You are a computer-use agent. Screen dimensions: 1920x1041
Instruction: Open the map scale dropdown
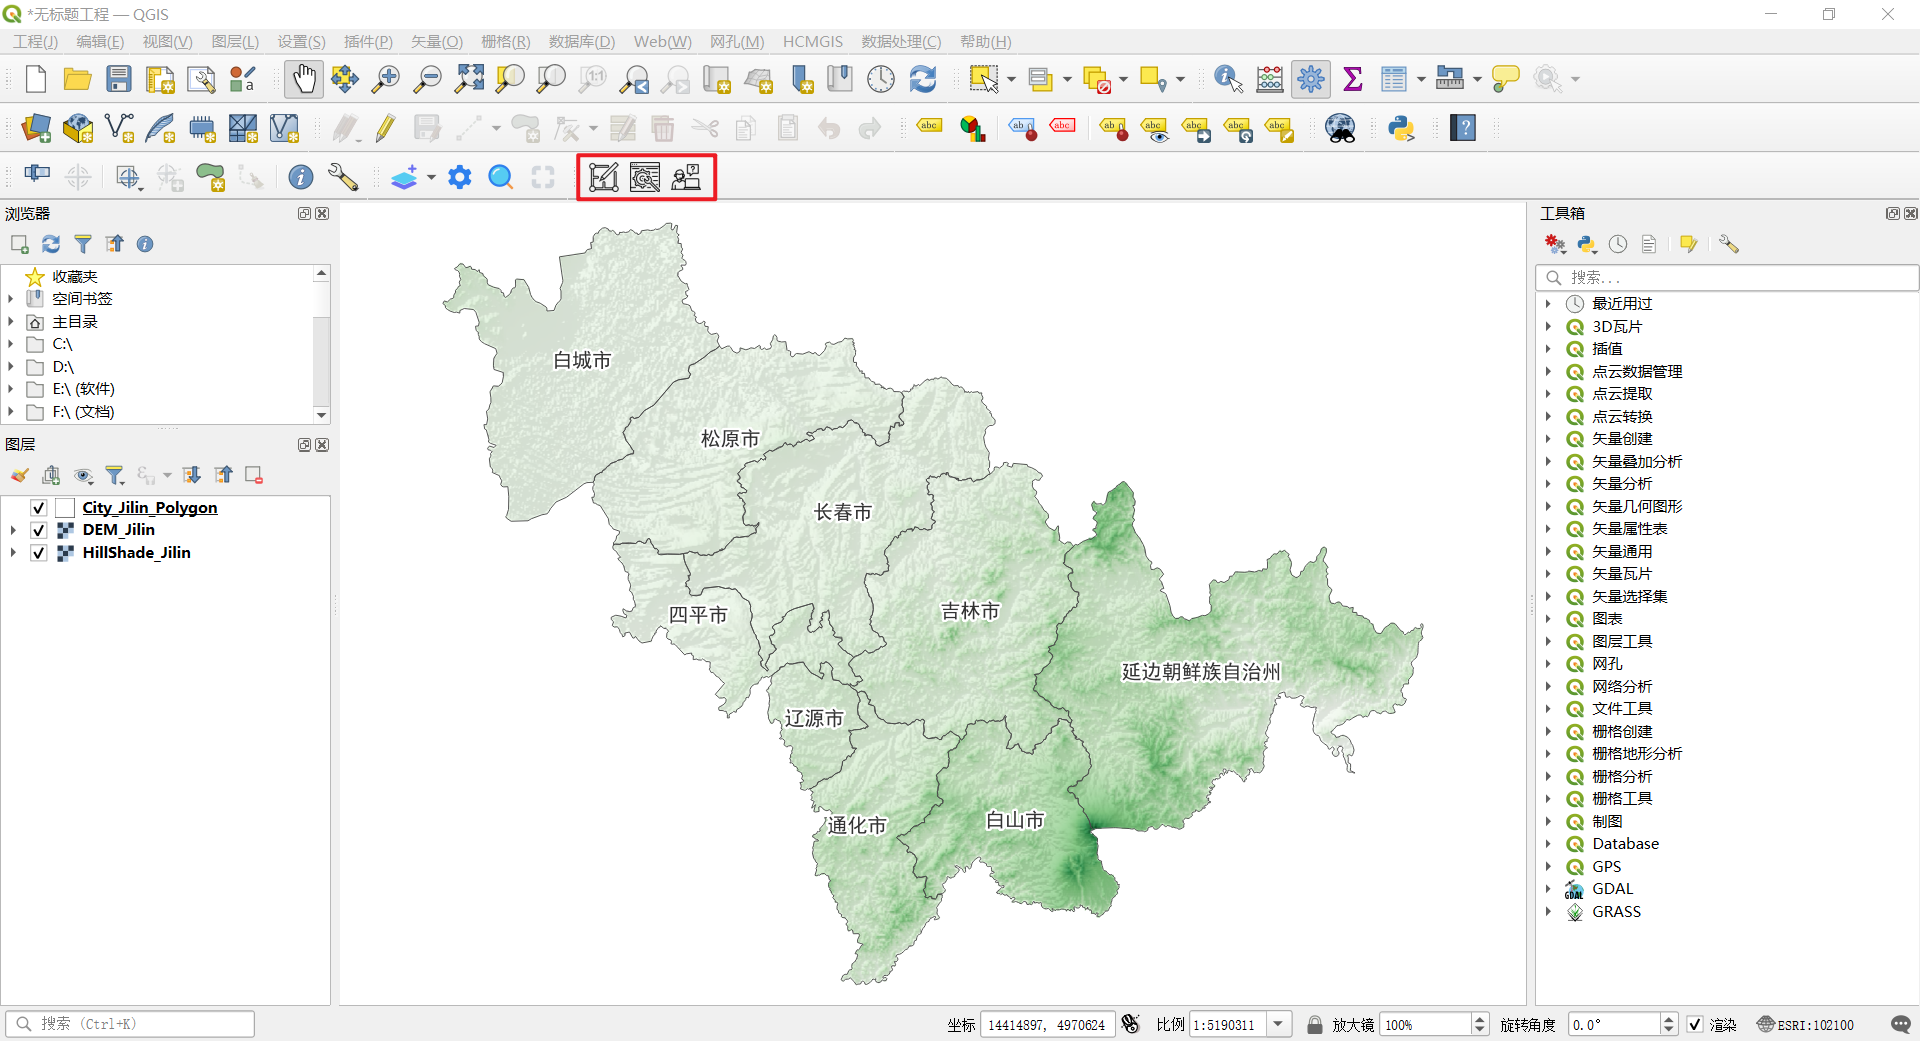tap(1278, 1025)
